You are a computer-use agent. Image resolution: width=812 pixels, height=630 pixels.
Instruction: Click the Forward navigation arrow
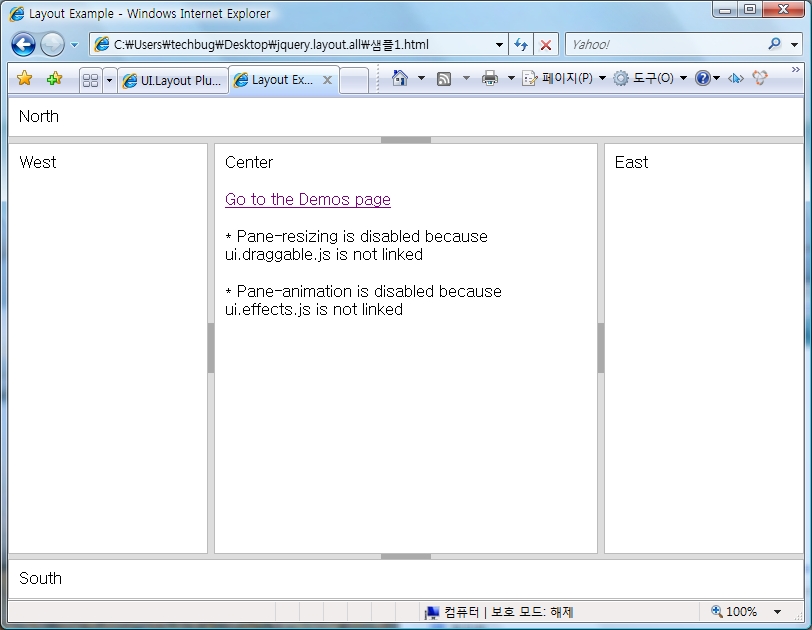(52, 45)
